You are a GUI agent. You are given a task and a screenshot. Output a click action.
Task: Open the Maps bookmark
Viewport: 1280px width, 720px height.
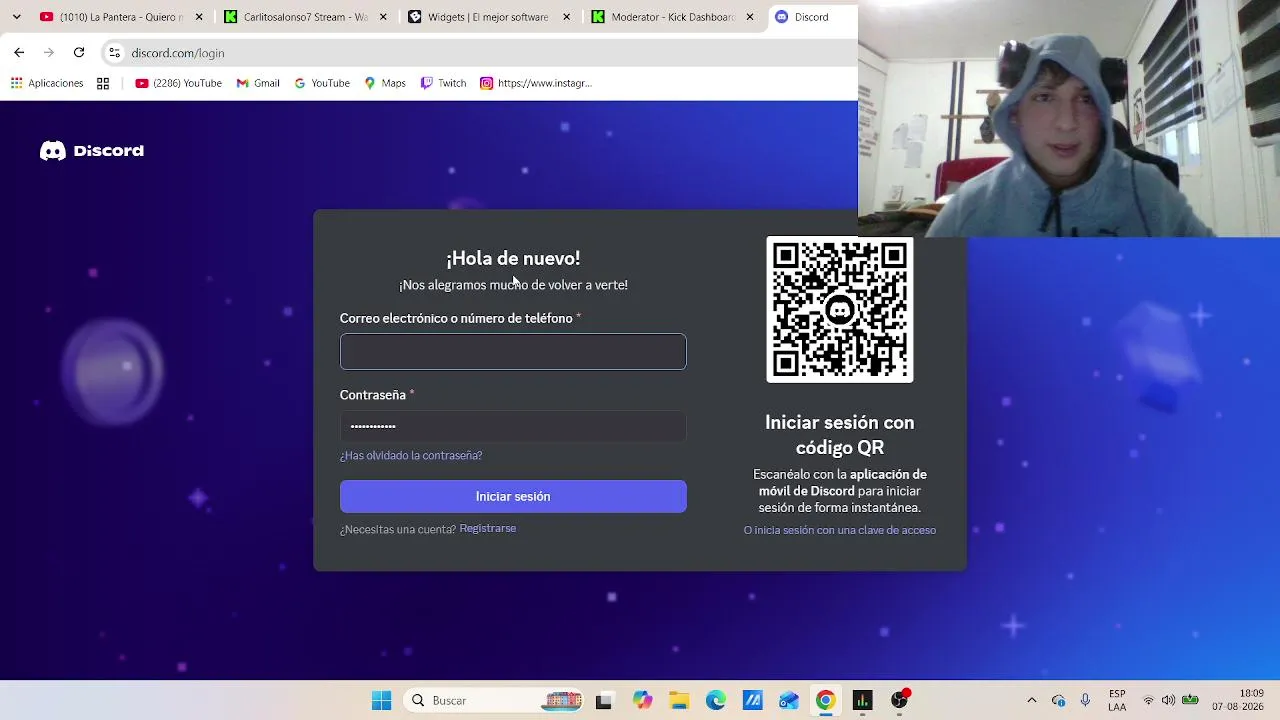[385, 83]
